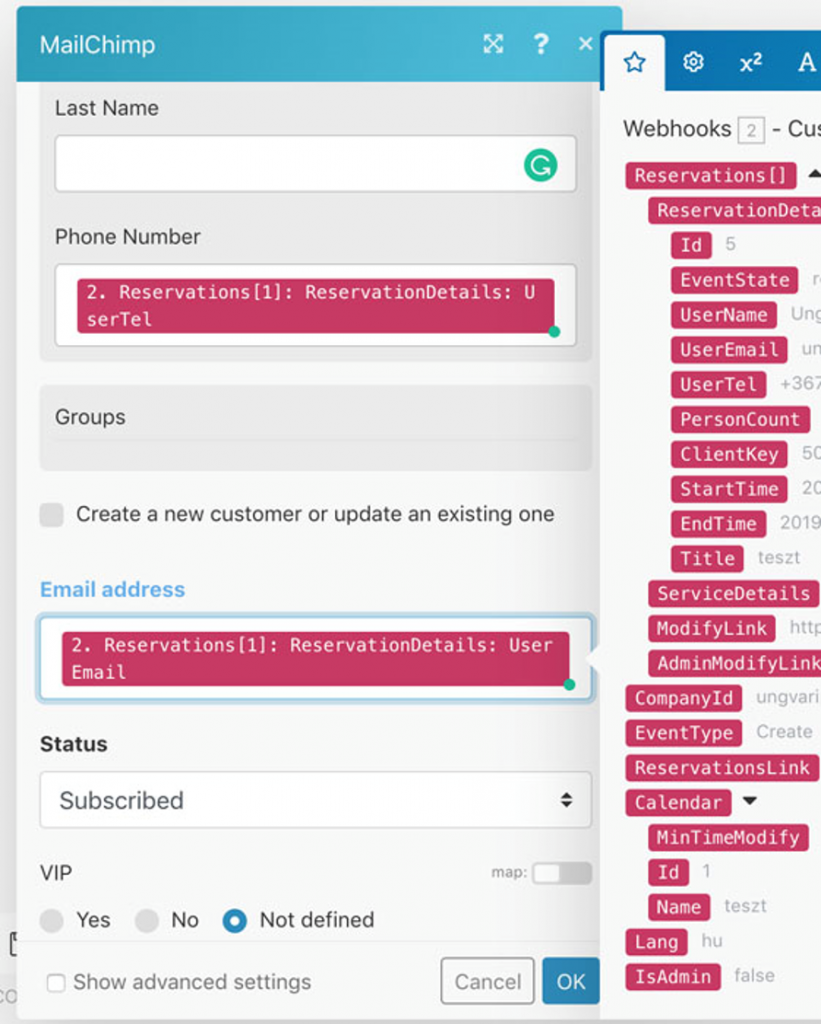821x1024 pixels.
Task: Collapse the Reservations[] tree arrow
Action: 814,174
